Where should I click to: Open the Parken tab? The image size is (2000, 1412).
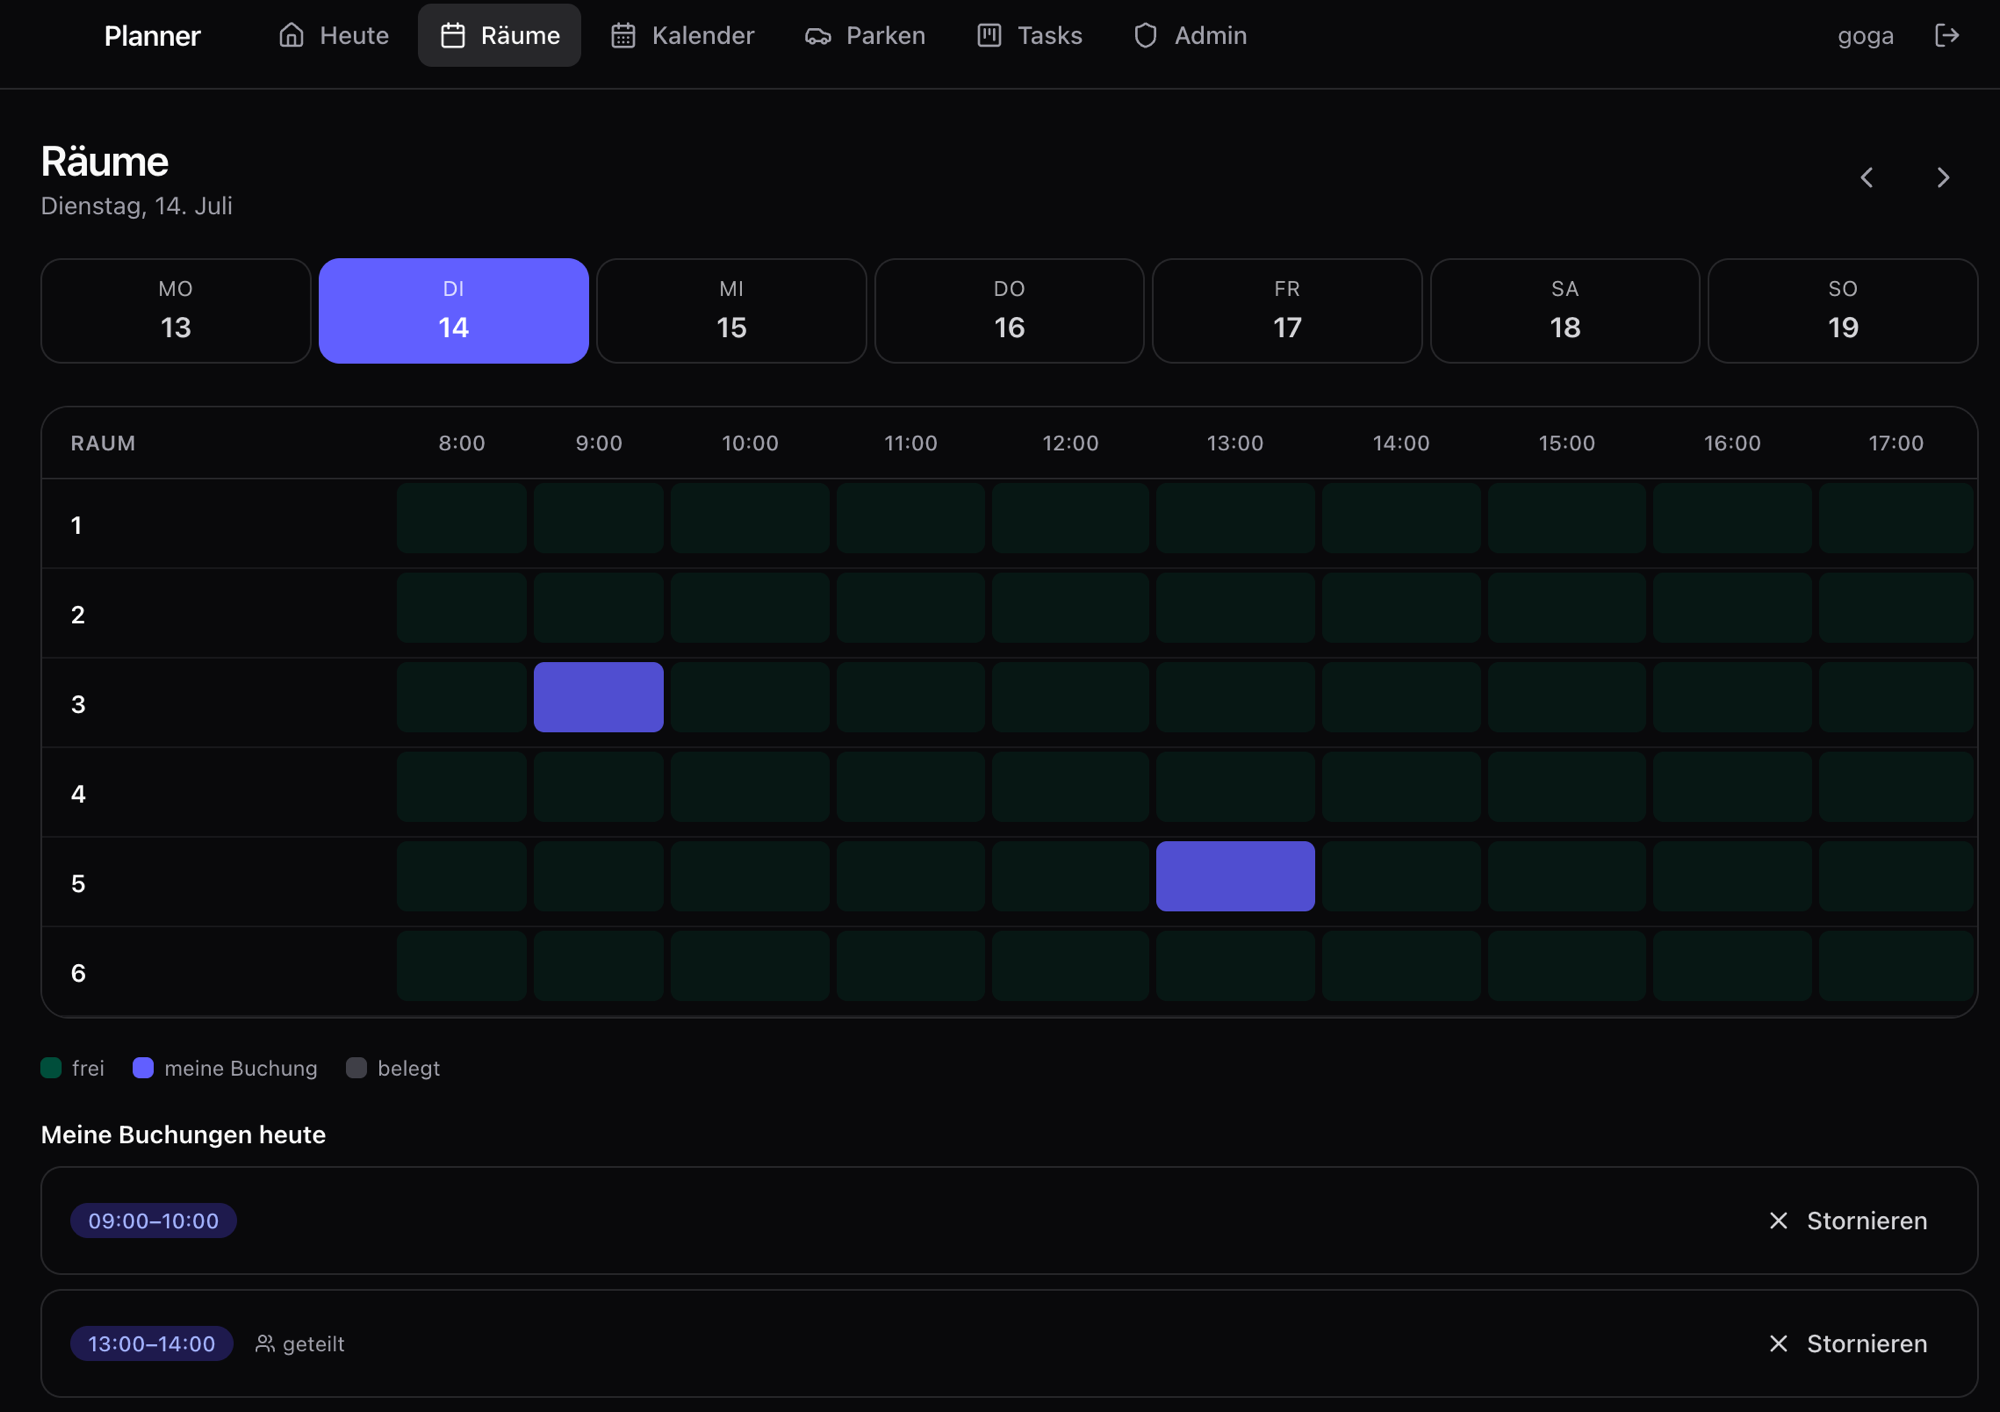coord(865,36)
